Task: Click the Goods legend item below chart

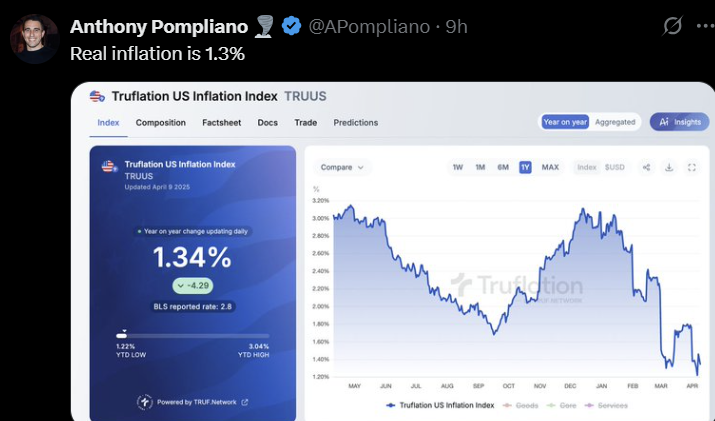Action: coord(521,405)
